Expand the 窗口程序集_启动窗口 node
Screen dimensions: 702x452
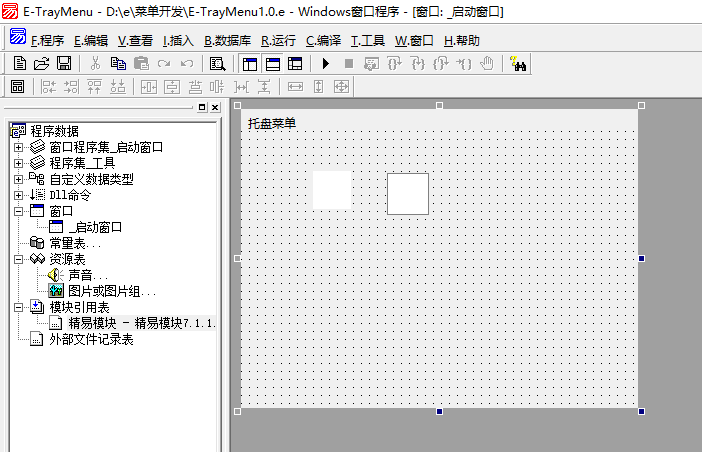pos(18,147)
